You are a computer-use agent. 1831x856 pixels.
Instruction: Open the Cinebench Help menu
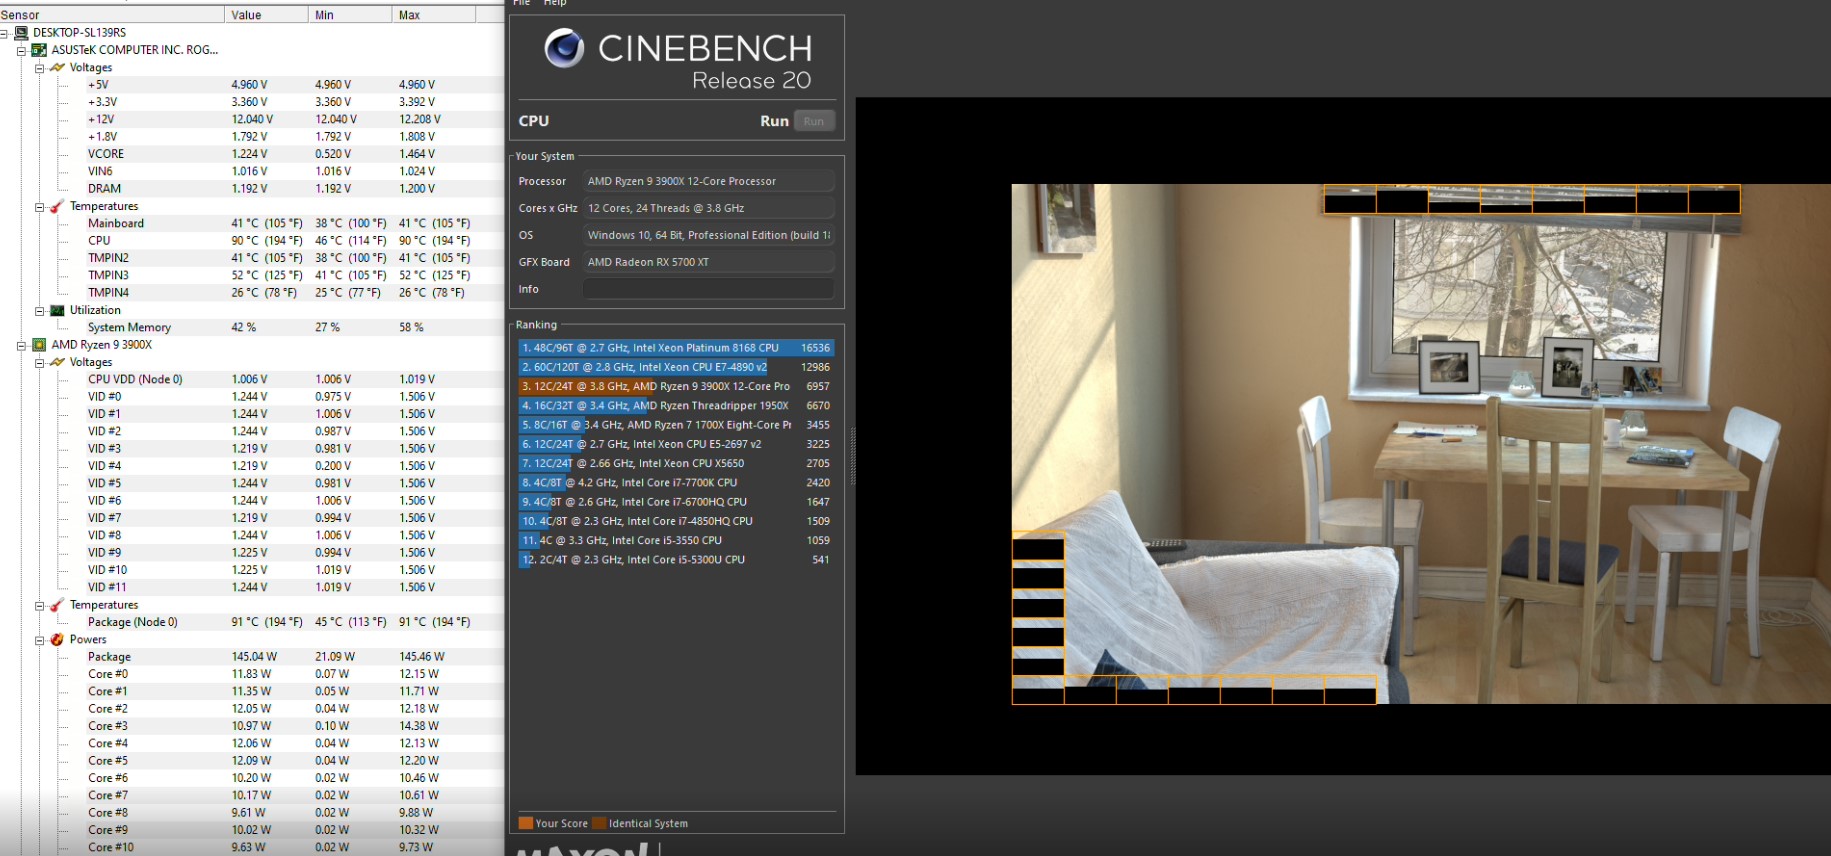click(x=555, y=3)
